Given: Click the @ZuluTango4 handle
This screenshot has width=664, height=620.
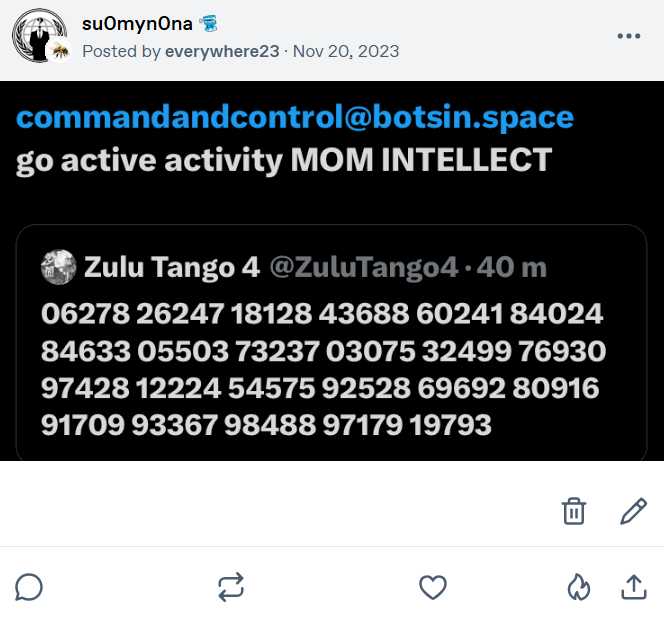Looking at the screenshot, I should (364, 267).
